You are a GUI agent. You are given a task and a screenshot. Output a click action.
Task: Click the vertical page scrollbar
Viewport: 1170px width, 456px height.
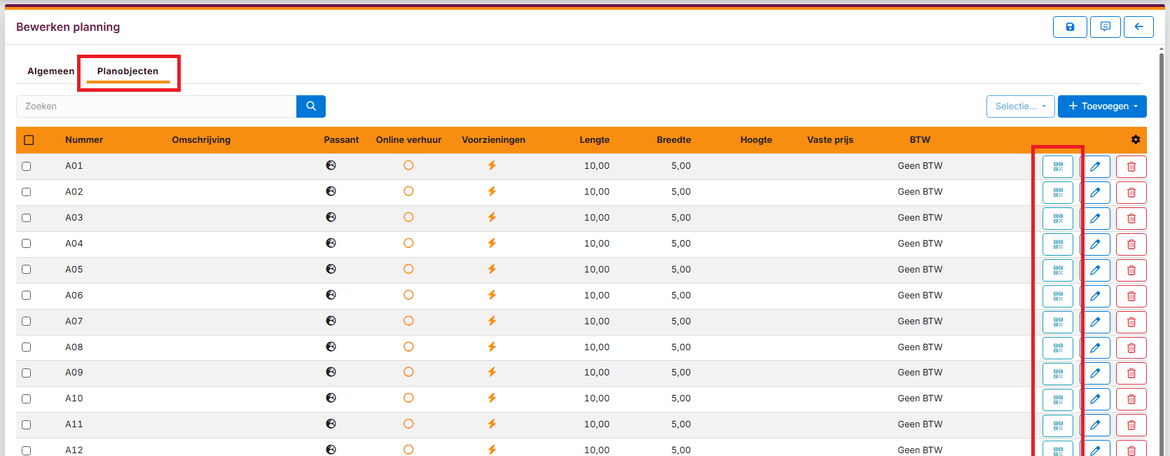1162,254
